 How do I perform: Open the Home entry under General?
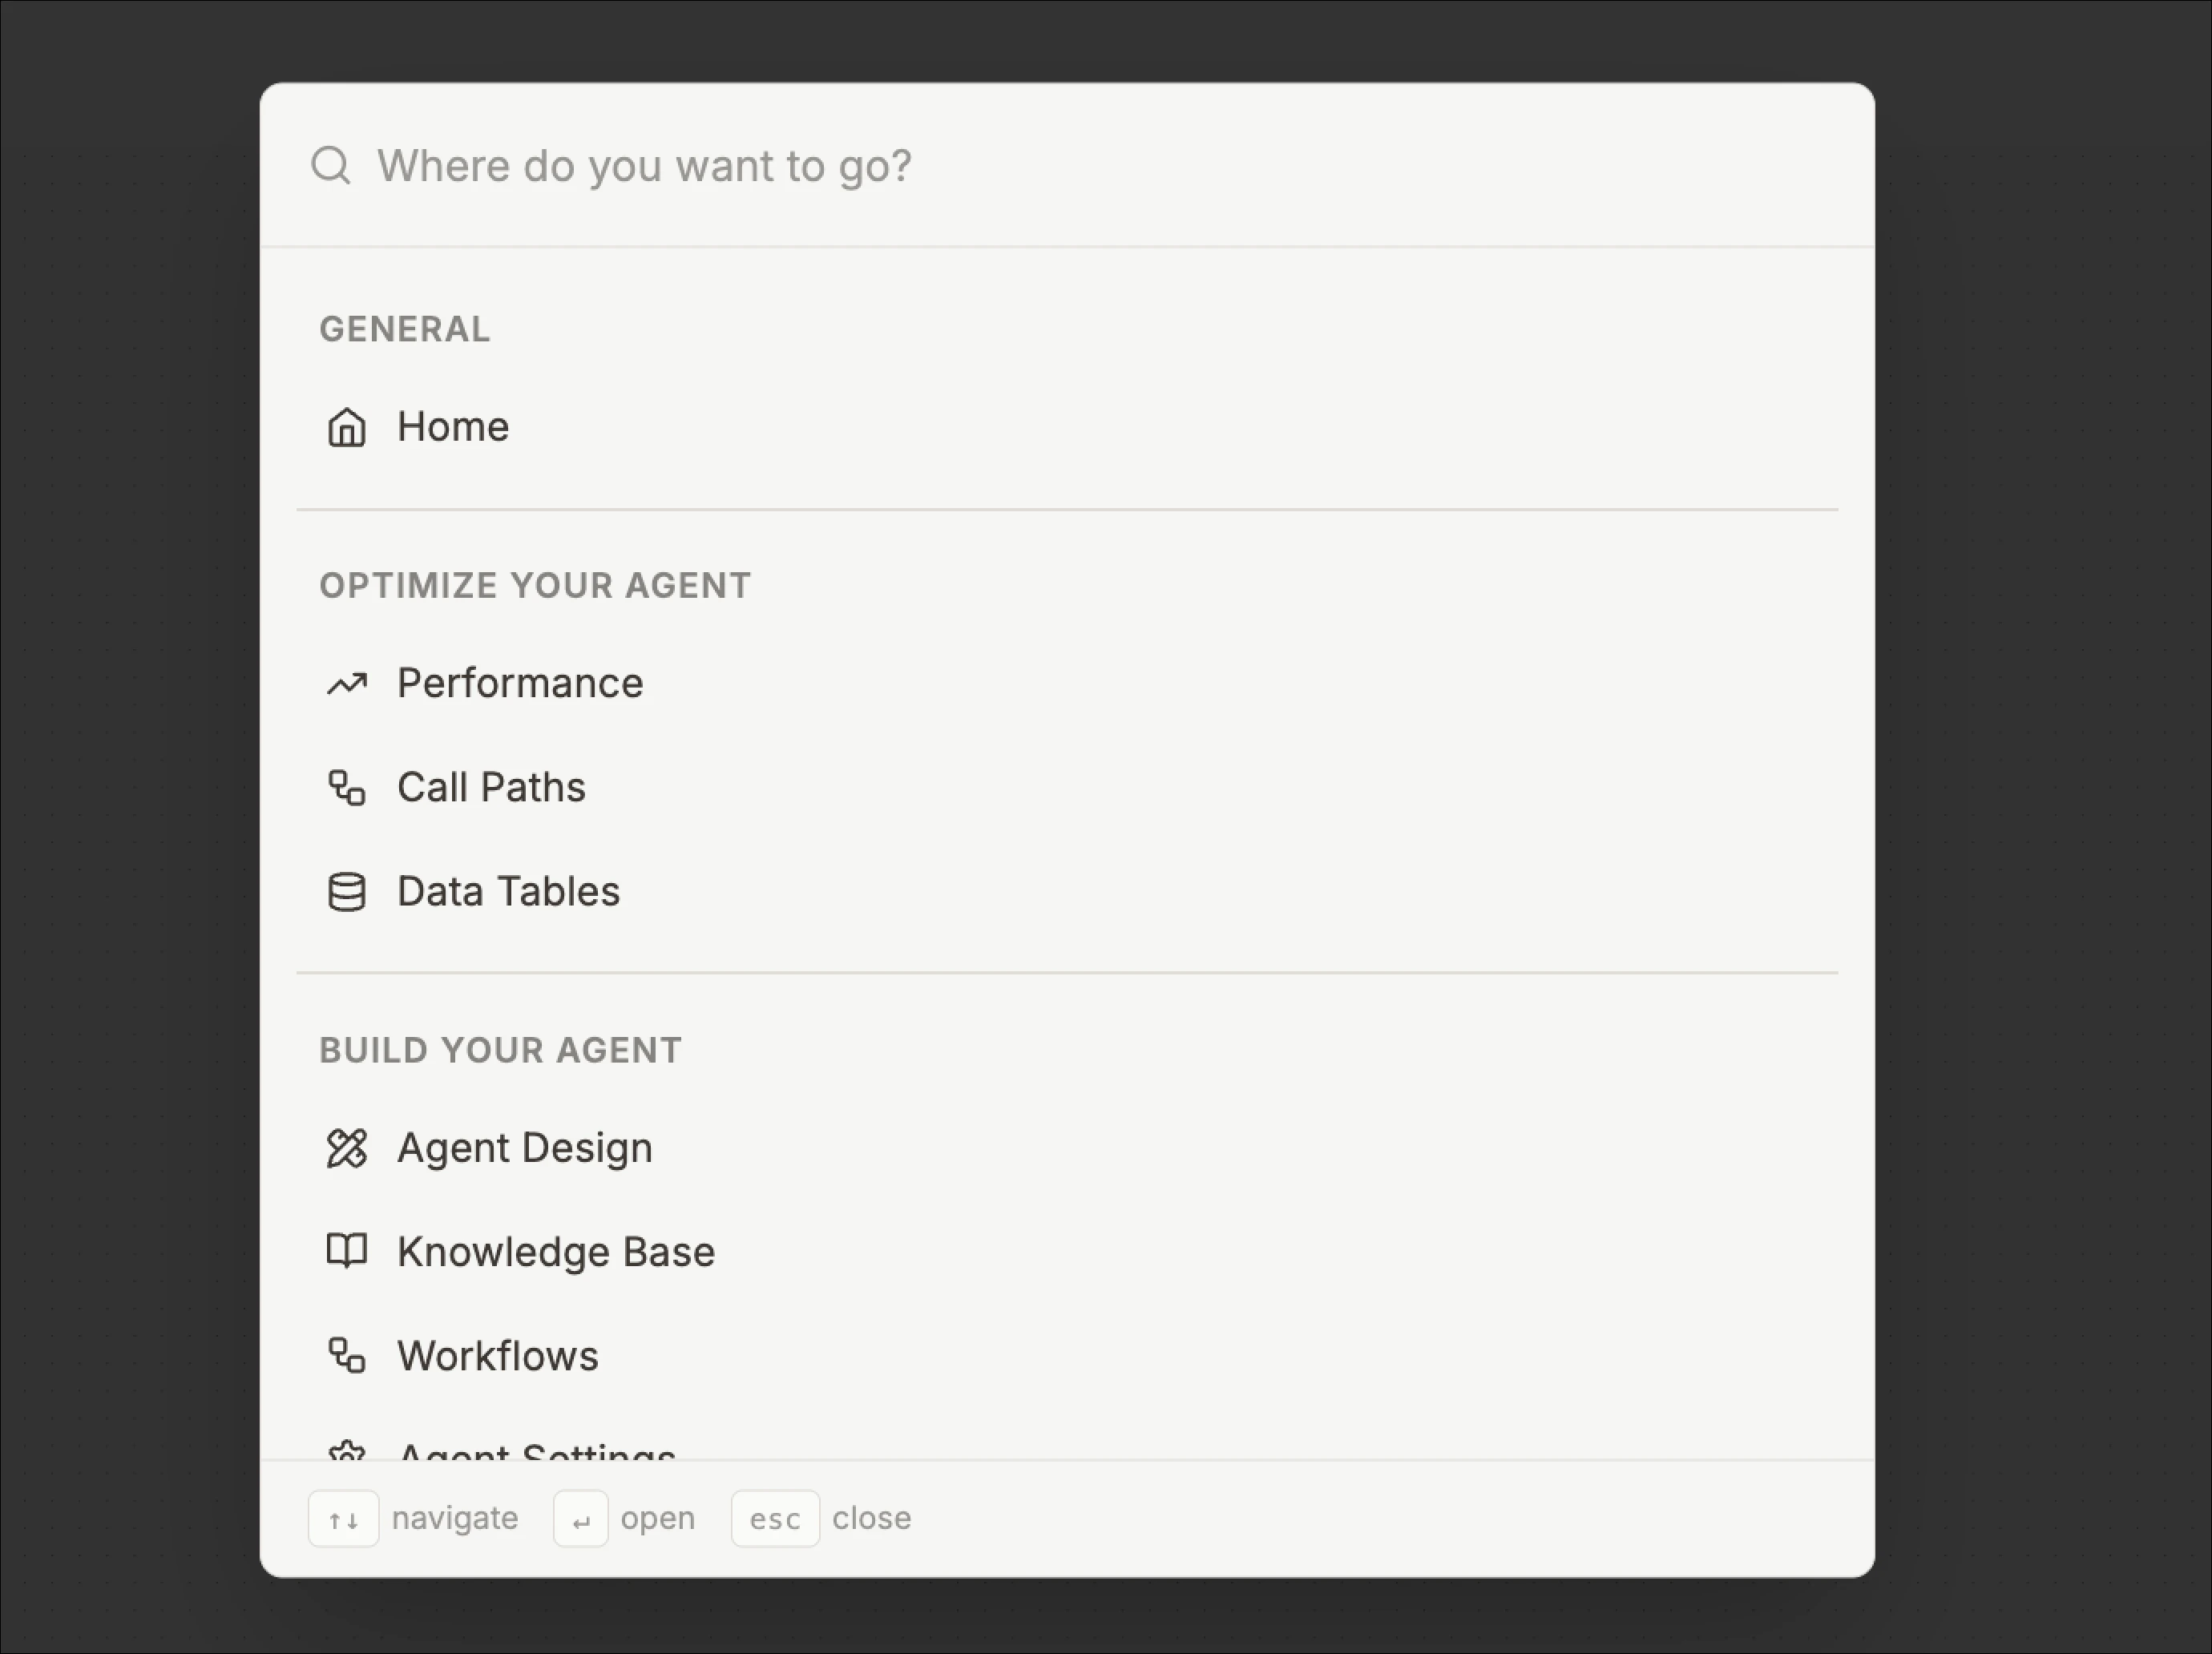coord(452,427)
